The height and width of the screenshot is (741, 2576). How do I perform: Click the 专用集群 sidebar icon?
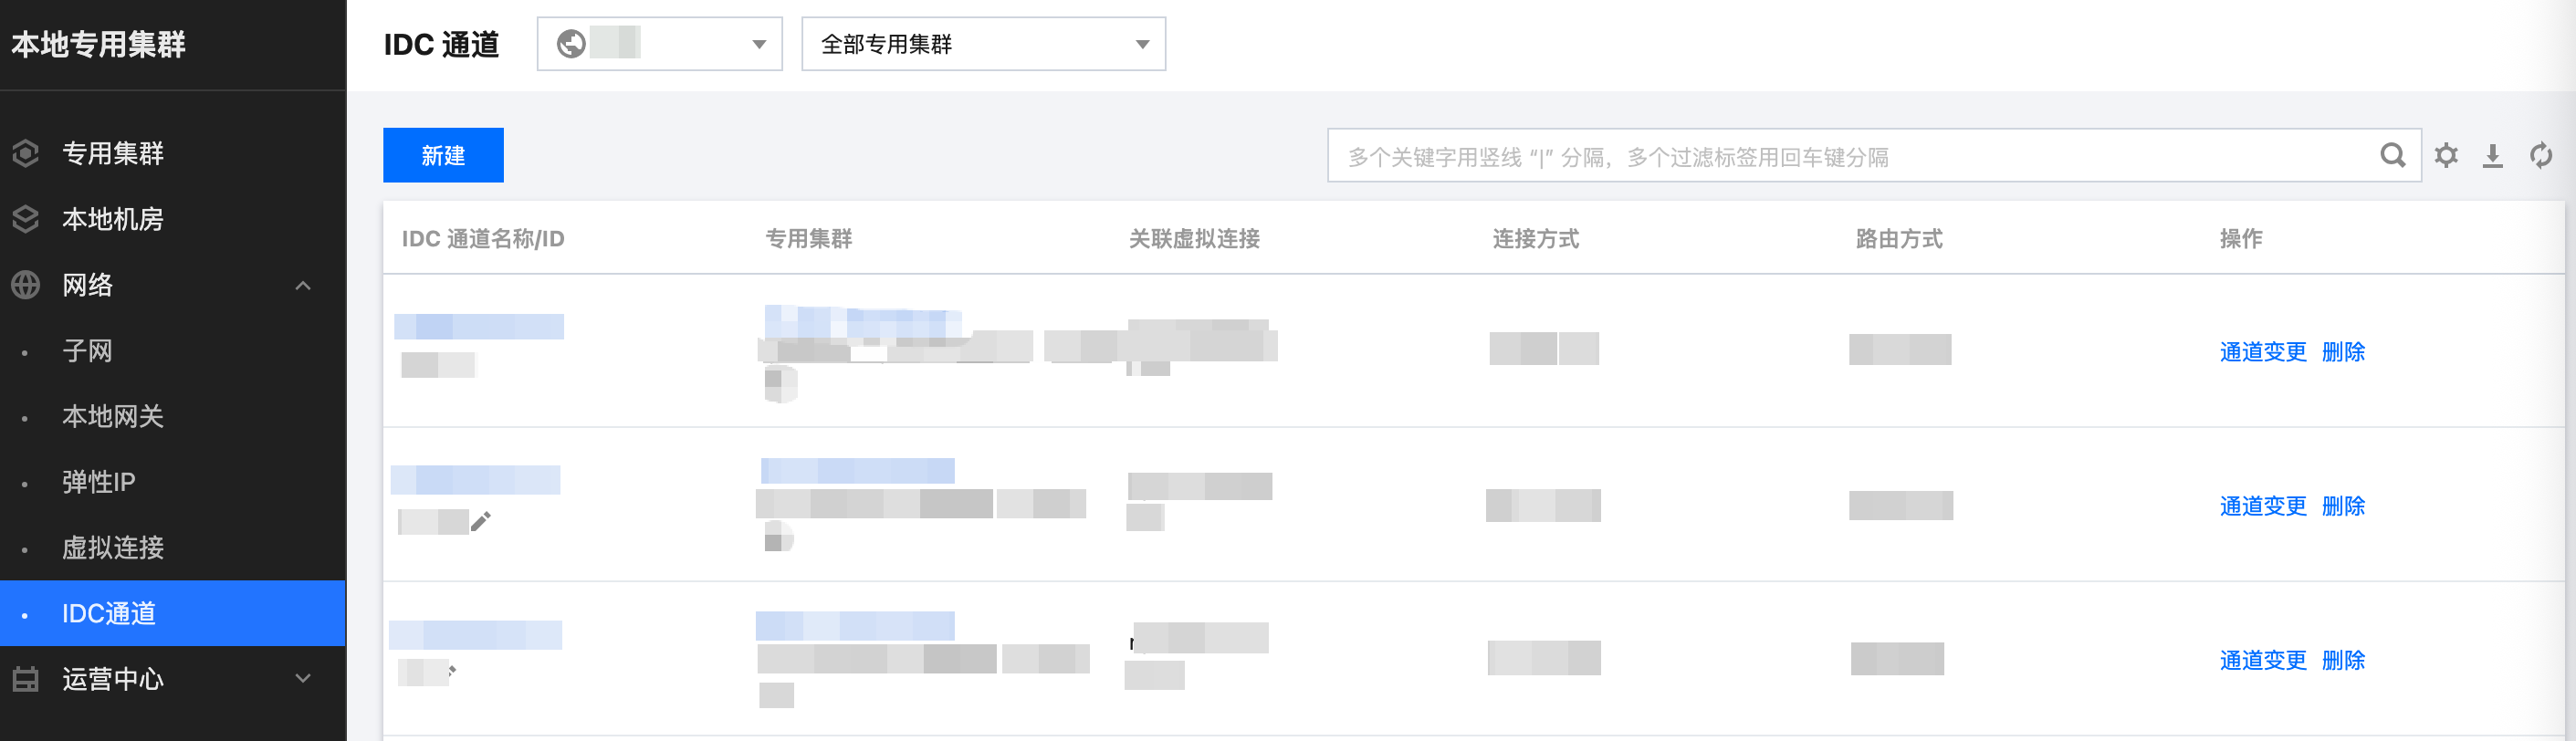[26, 153]
